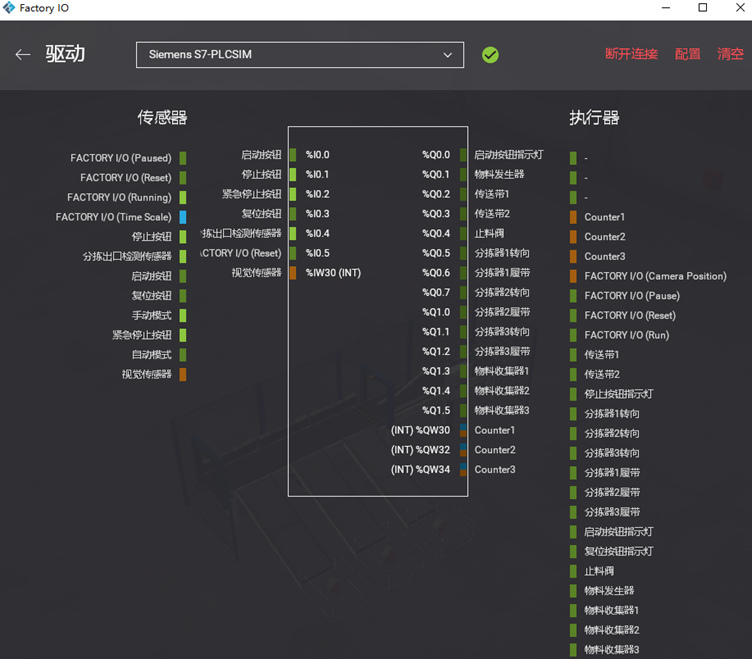Select the %IW30 (INT) input address
The height and width of the screenshot is (659, 752).
[333, 272]
